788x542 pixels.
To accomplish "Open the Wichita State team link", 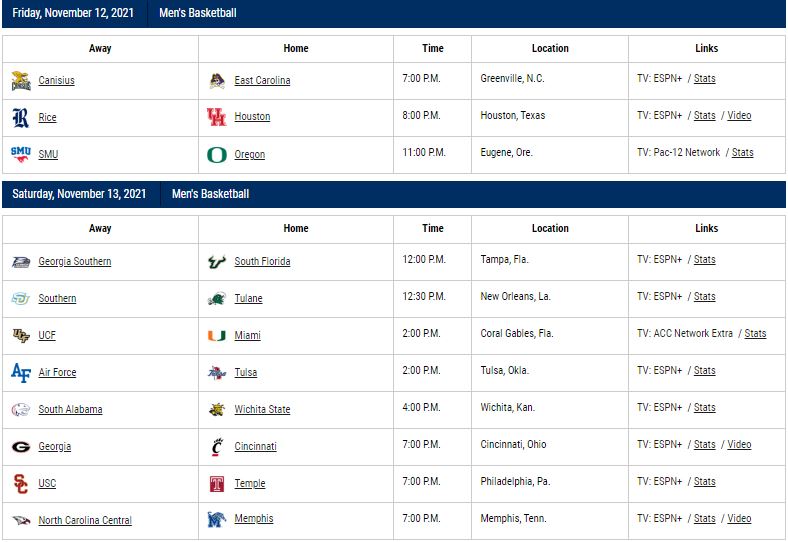I will click(x=262, y=409).
